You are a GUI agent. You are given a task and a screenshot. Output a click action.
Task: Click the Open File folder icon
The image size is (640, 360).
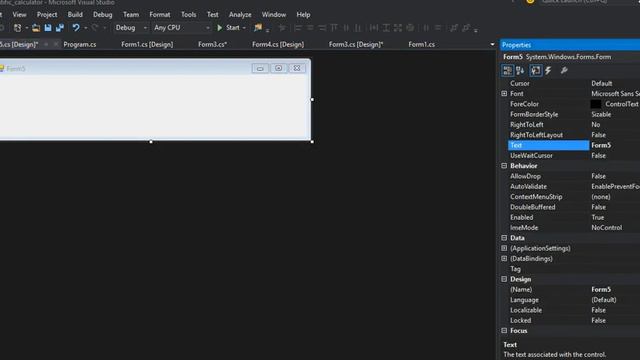click(36, 28)
